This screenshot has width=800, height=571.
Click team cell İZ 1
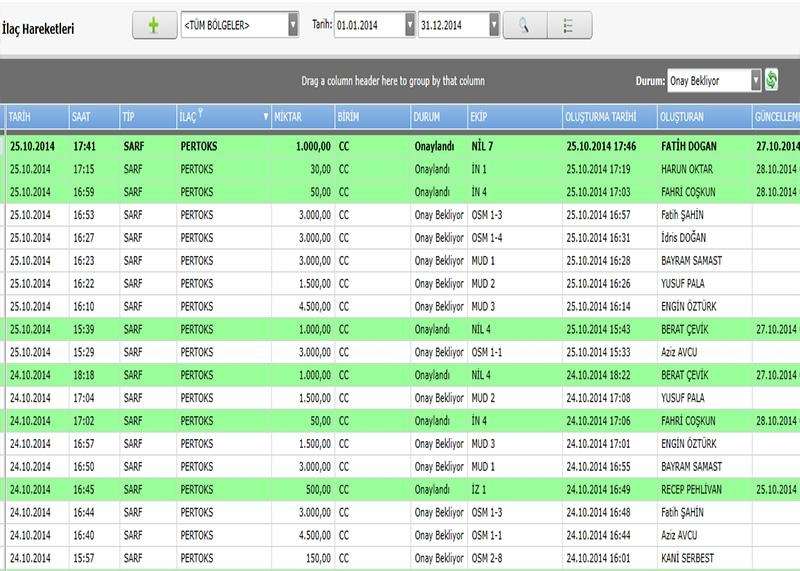479,490
